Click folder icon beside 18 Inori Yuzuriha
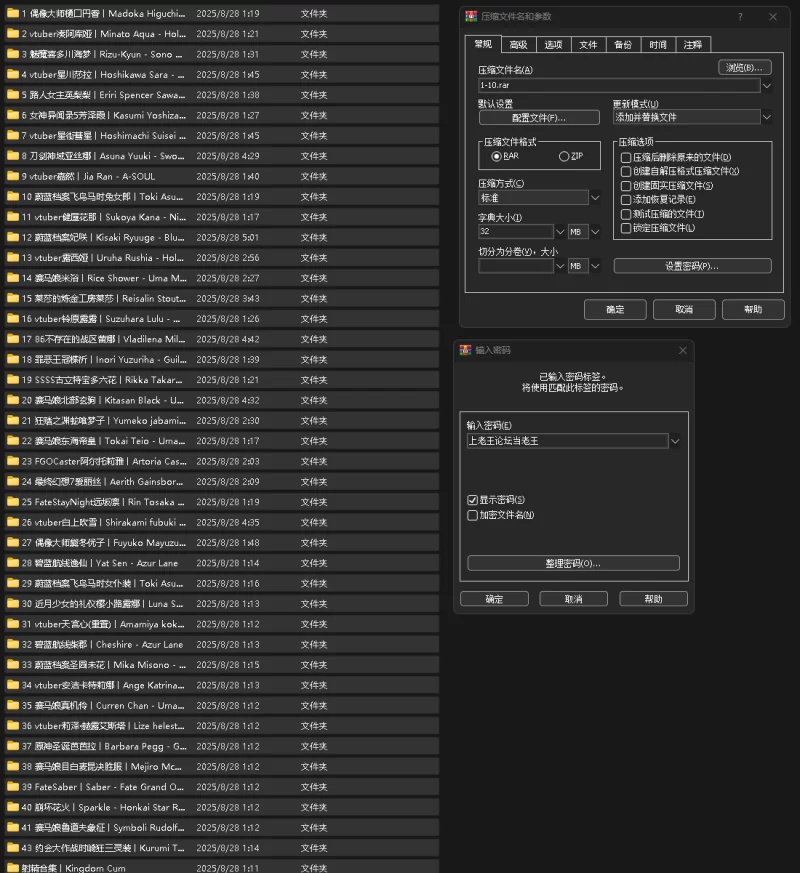Viewport: 800px width, 873px height. tap(12, 359)
